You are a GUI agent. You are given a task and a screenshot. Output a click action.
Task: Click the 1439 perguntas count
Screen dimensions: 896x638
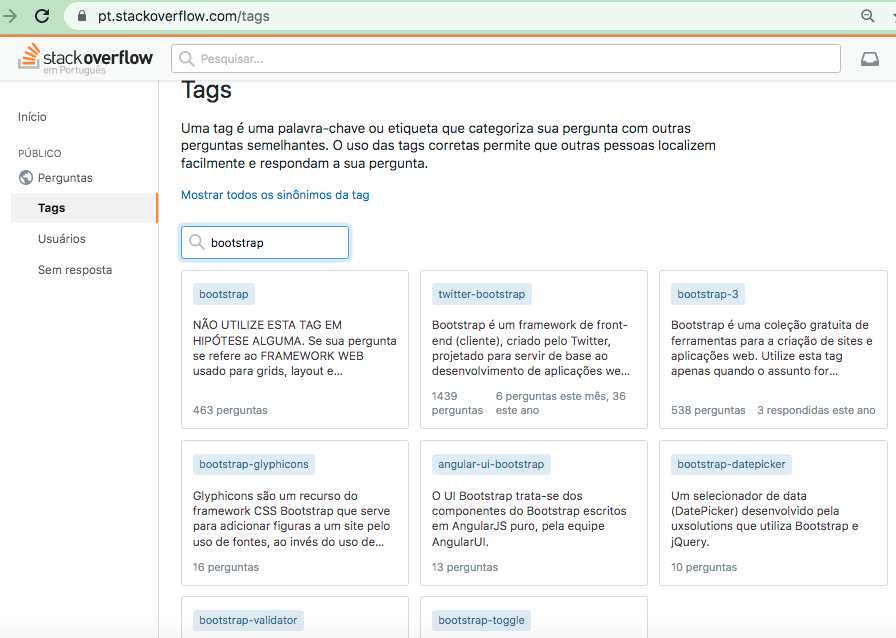click(x=457, y=403)
